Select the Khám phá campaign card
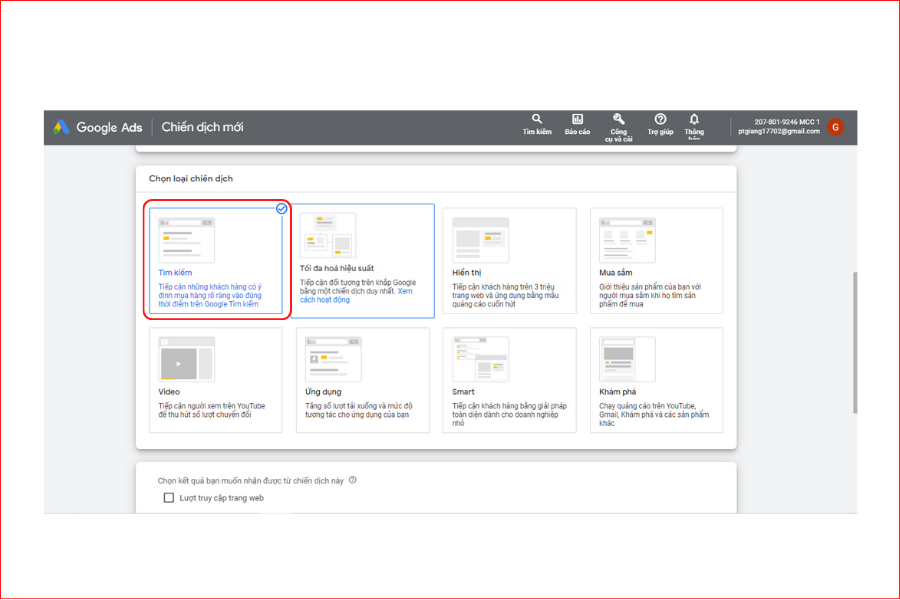 pyautogui.click(x=657, y=380)
